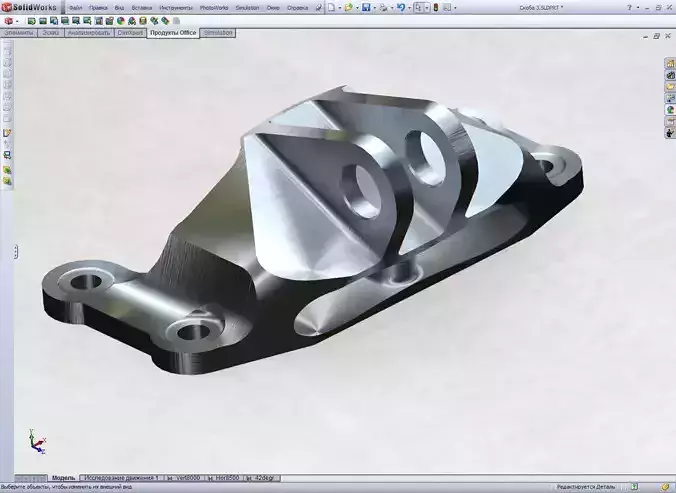Image resolution: width=676 pixels, height=493 pixels.
Task: Switch to the Эскиз tab
Action: (51, 33)
